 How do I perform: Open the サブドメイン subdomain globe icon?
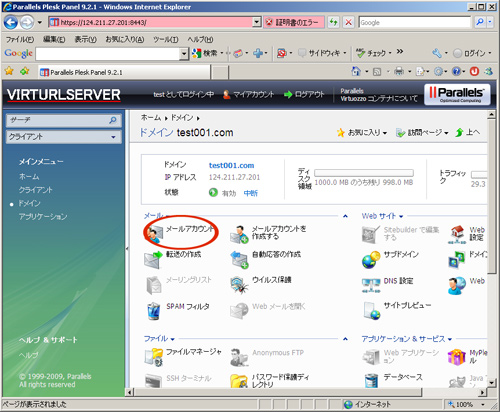click(x=371, y=260)
